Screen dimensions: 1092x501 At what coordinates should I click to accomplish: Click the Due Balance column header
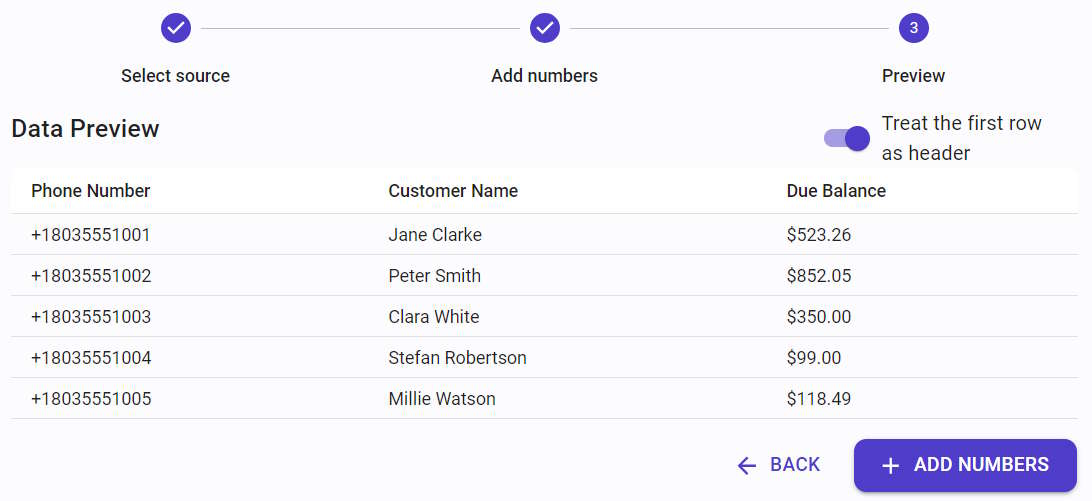click(836, 191)
